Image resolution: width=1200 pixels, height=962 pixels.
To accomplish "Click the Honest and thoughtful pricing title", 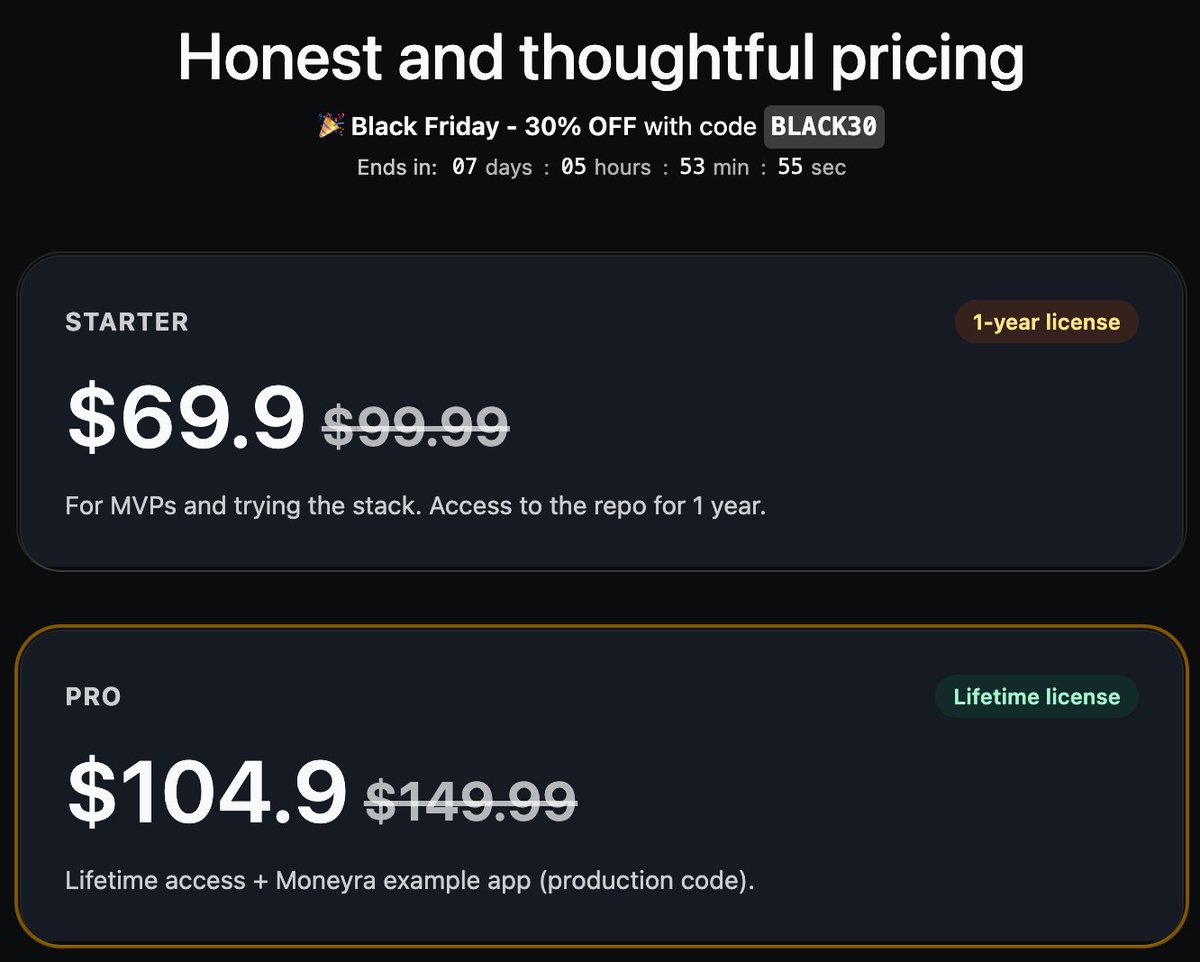I will (601, 57).
